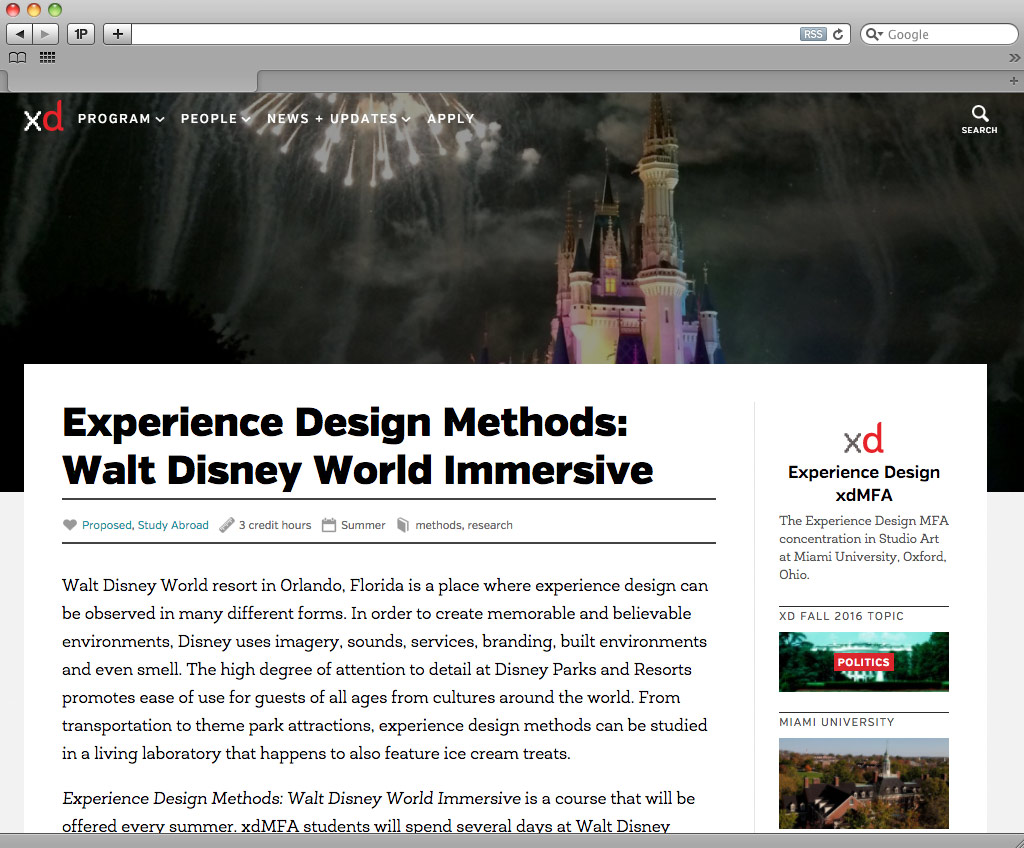The height and width of the screenshot is (848, 1024).
Task: Focus the browser address bar
Action: point(465,34)
